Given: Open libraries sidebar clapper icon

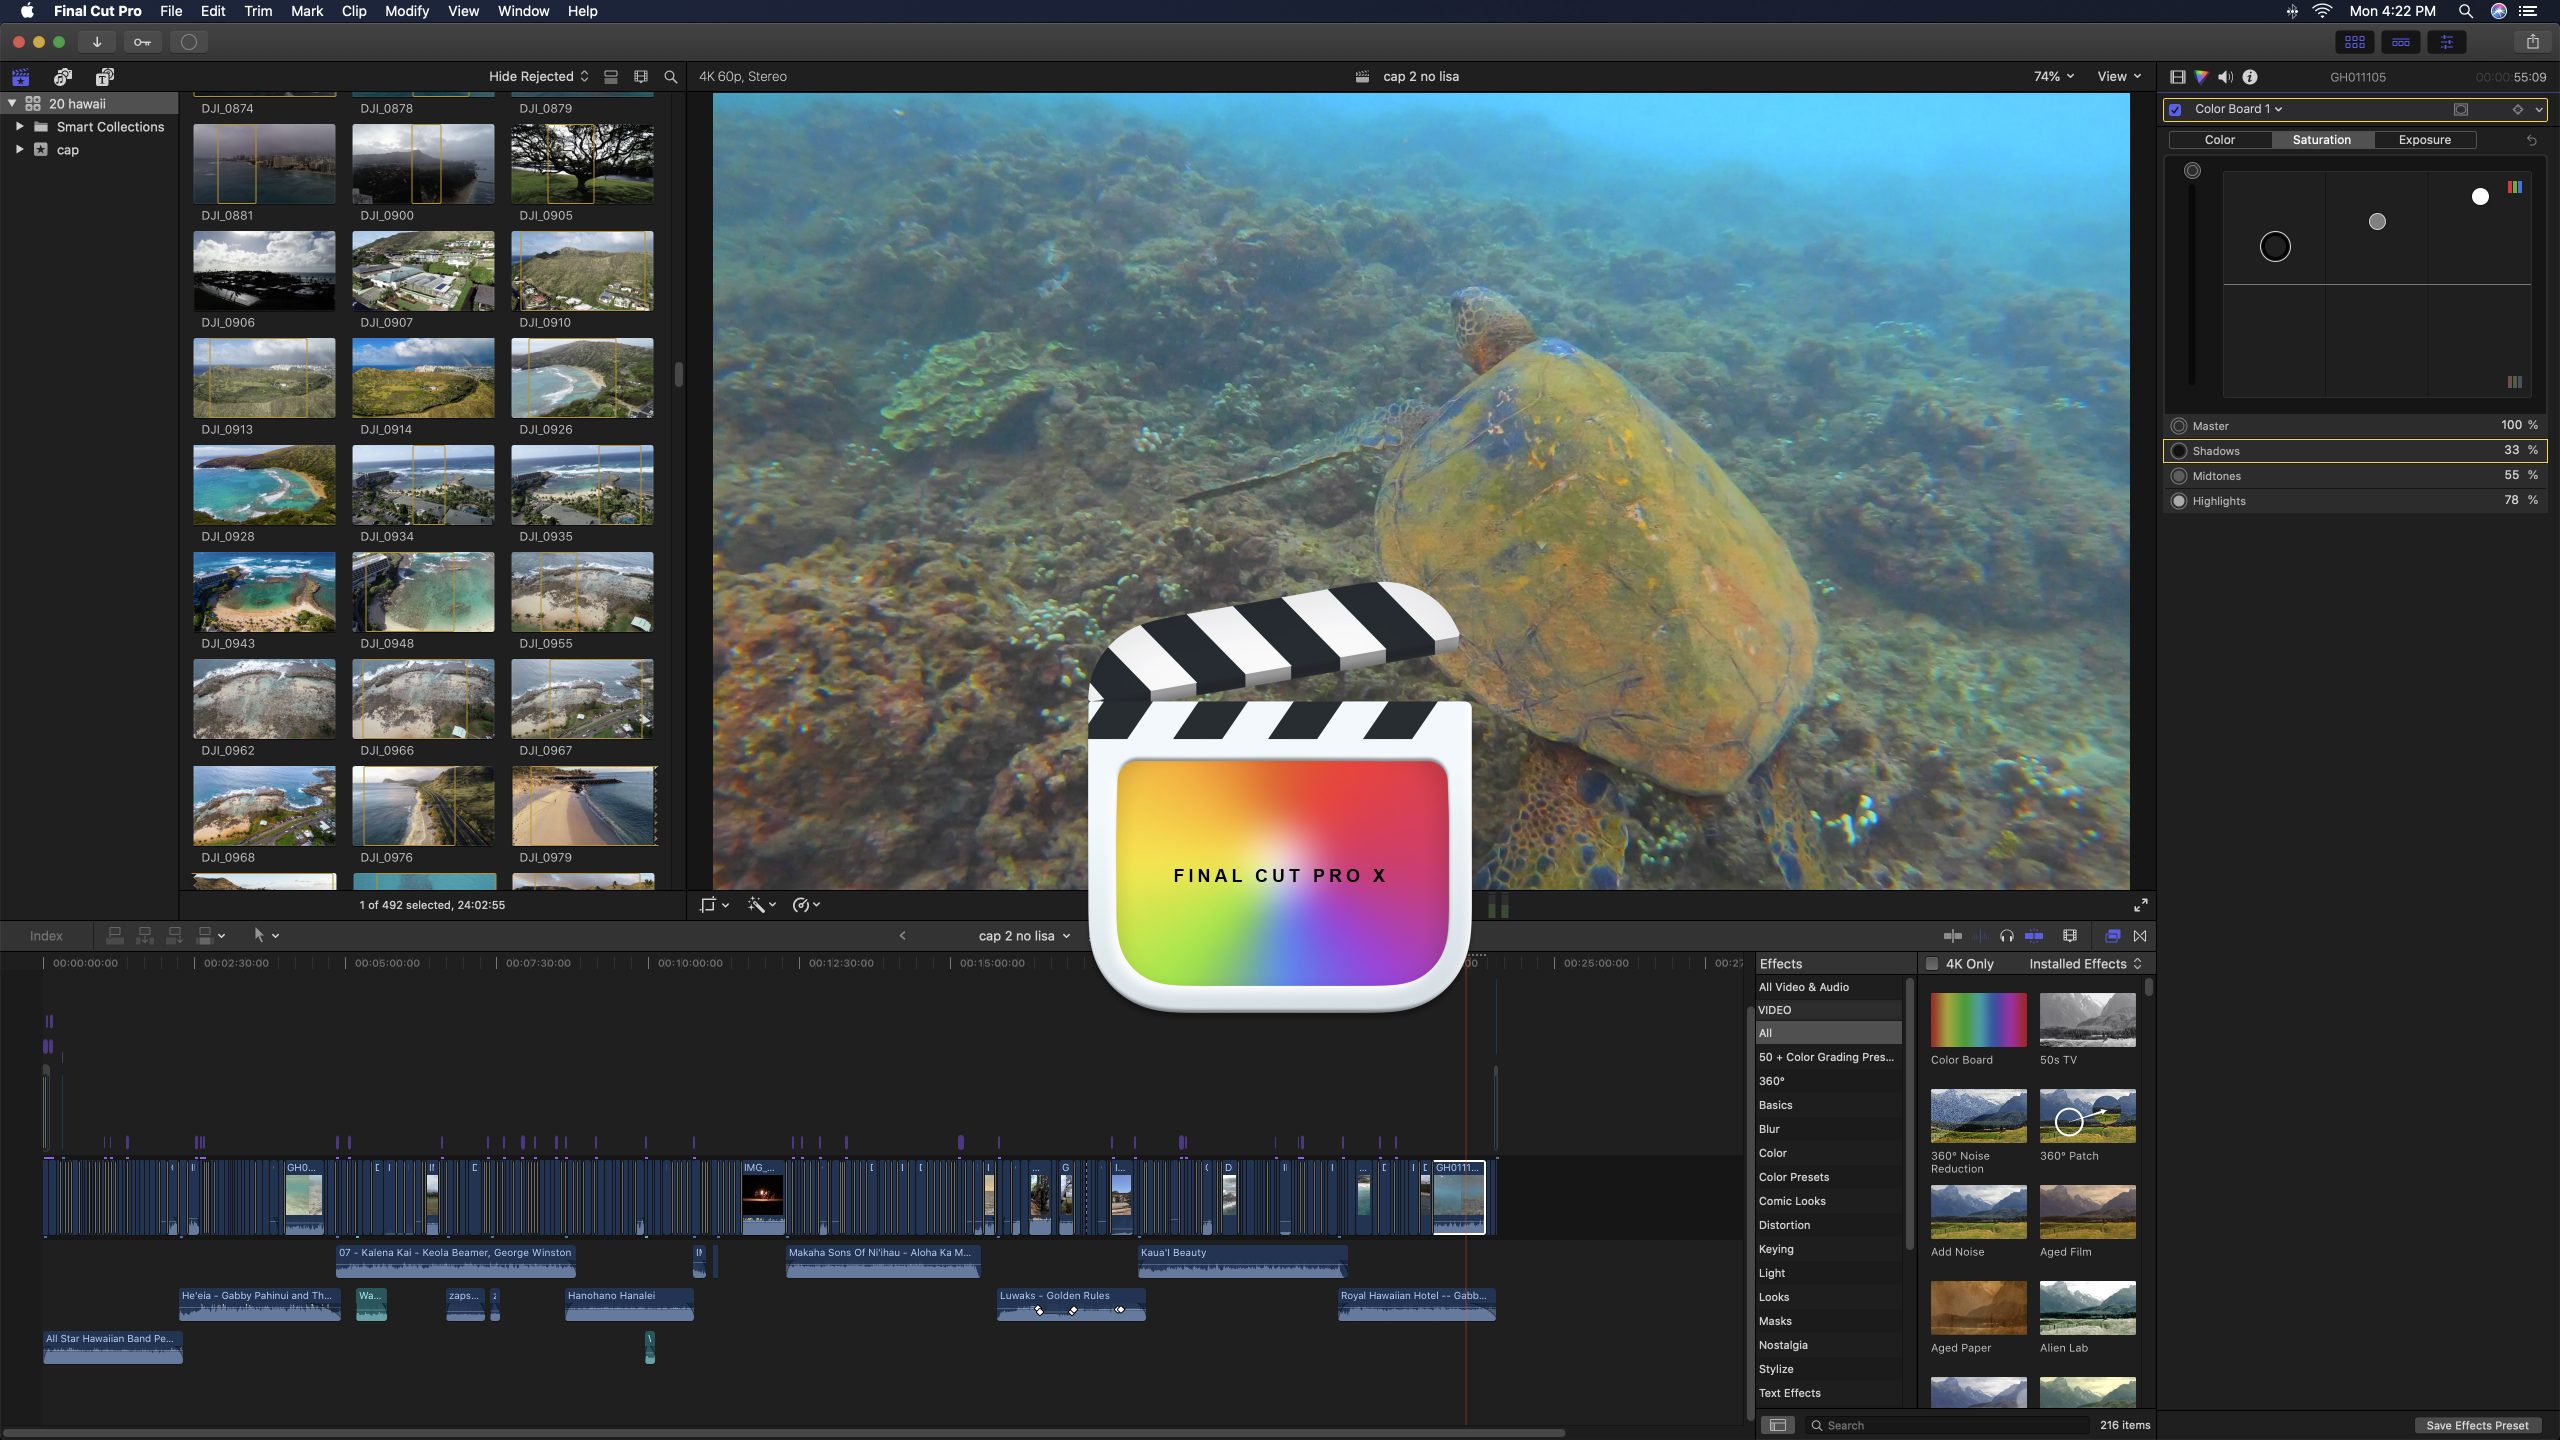Looking at the screenshot, I should [20, 77].
